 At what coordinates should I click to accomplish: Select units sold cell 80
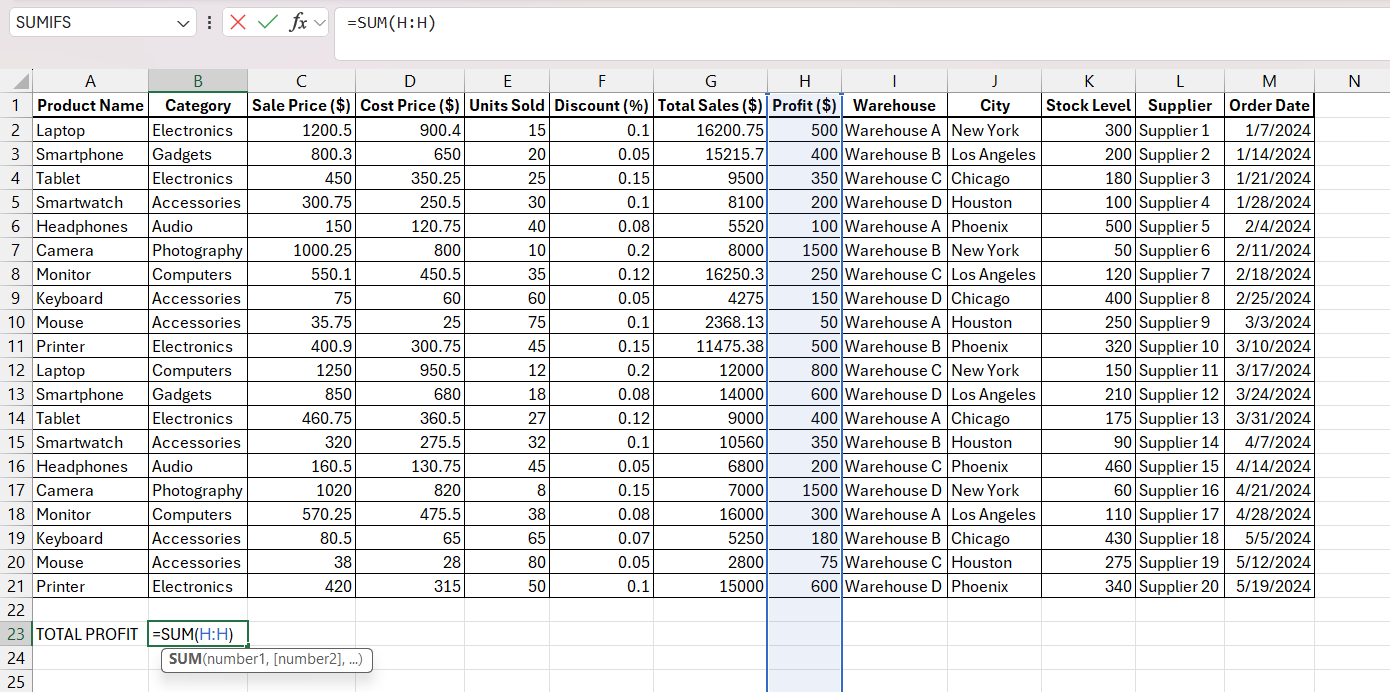coord(507,562)
